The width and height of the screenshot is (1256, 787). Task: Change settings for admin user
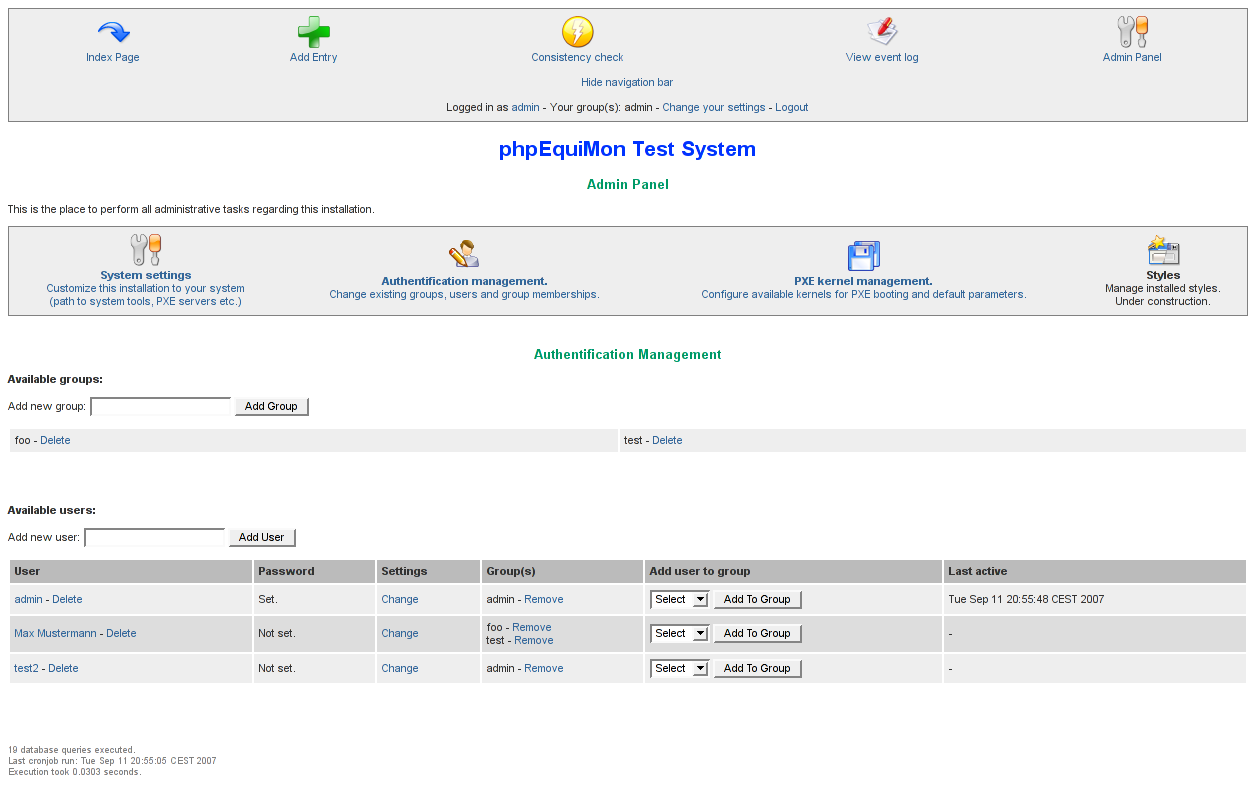tap(399, 599)
